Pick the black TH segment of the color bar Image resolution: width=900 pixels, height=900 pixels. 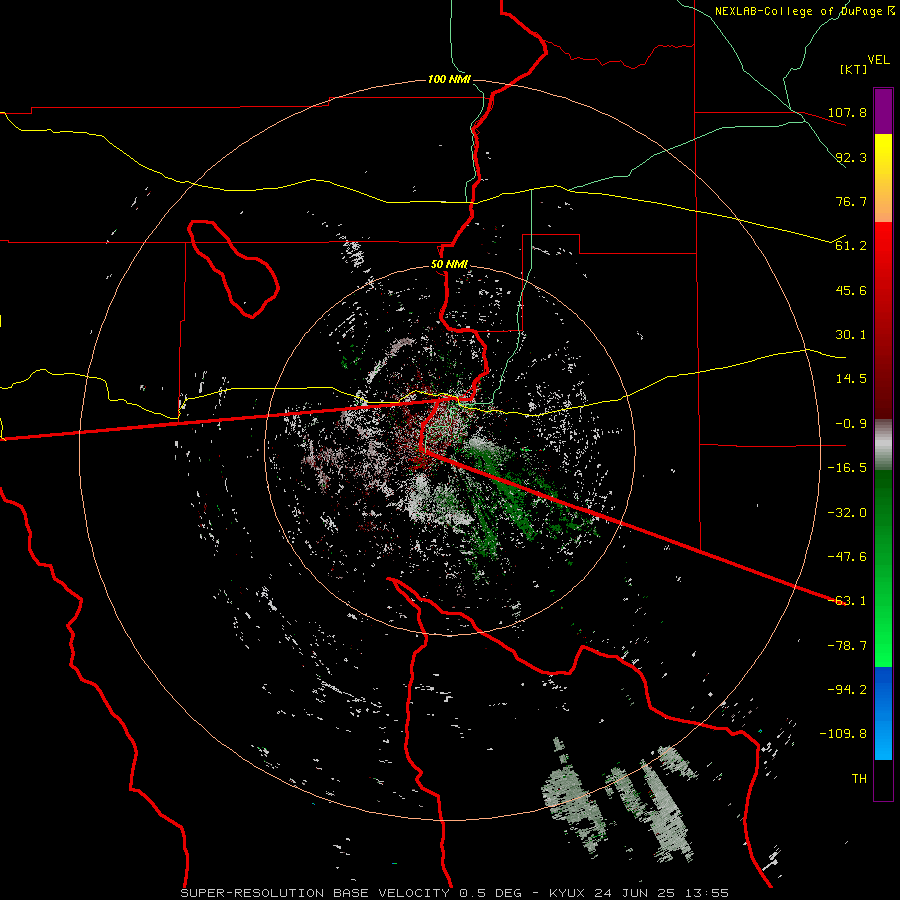tap(883, 779)
